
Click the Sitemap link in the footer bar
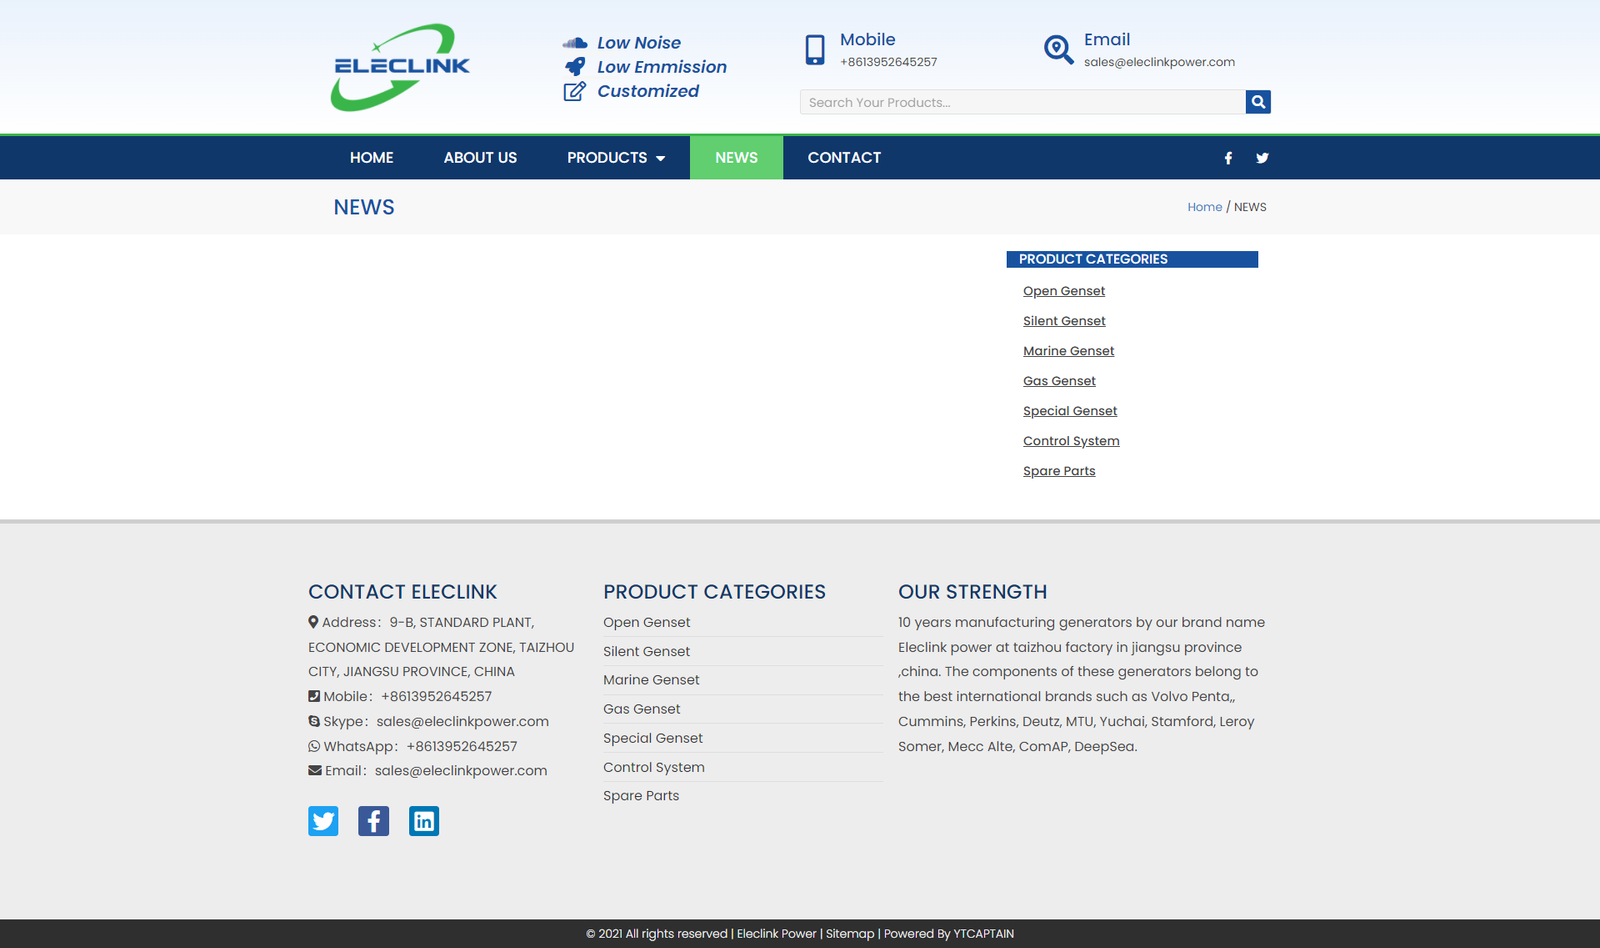point(850,934)
